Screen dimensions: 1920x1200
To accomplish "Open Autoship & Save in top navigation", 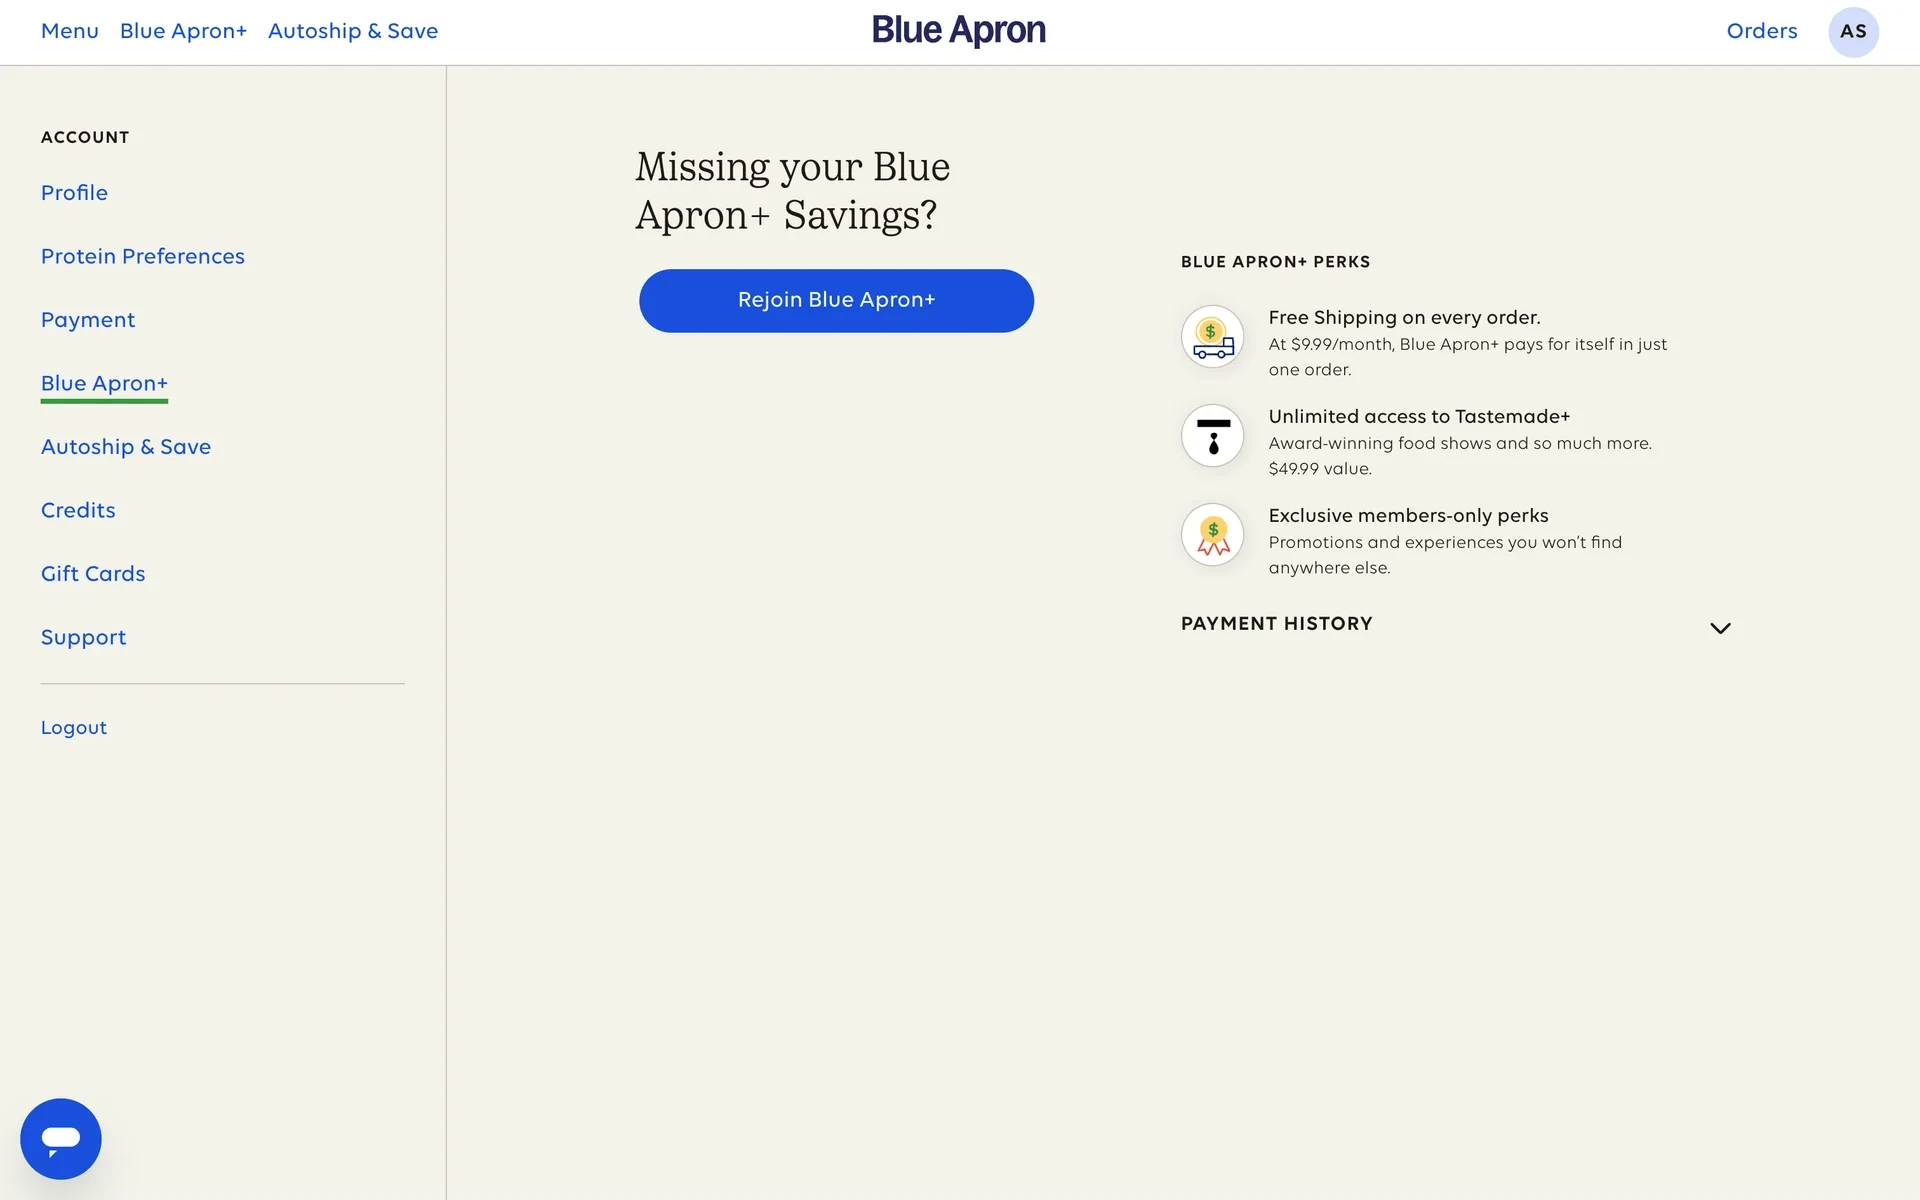I will point(353,31).
